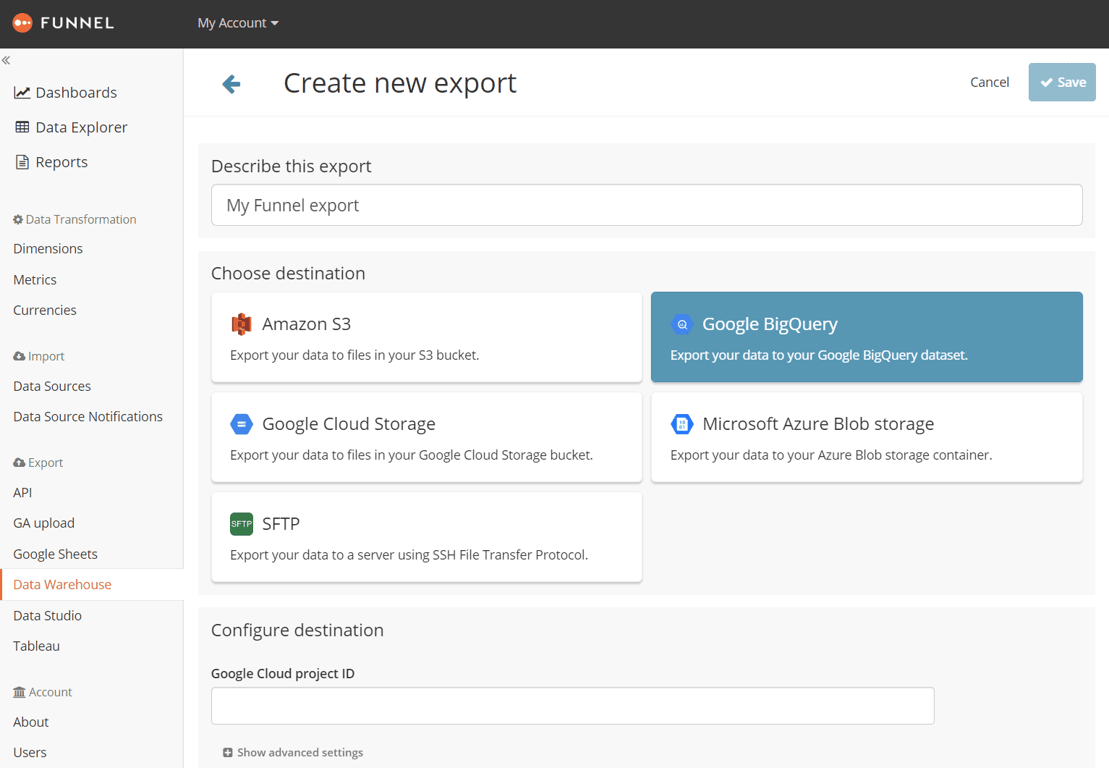The height and width of the screenshot is (768, 1109).
Task: Click the Save checkmark icon
Action: pyautogui.click(x=1046, y=82)
